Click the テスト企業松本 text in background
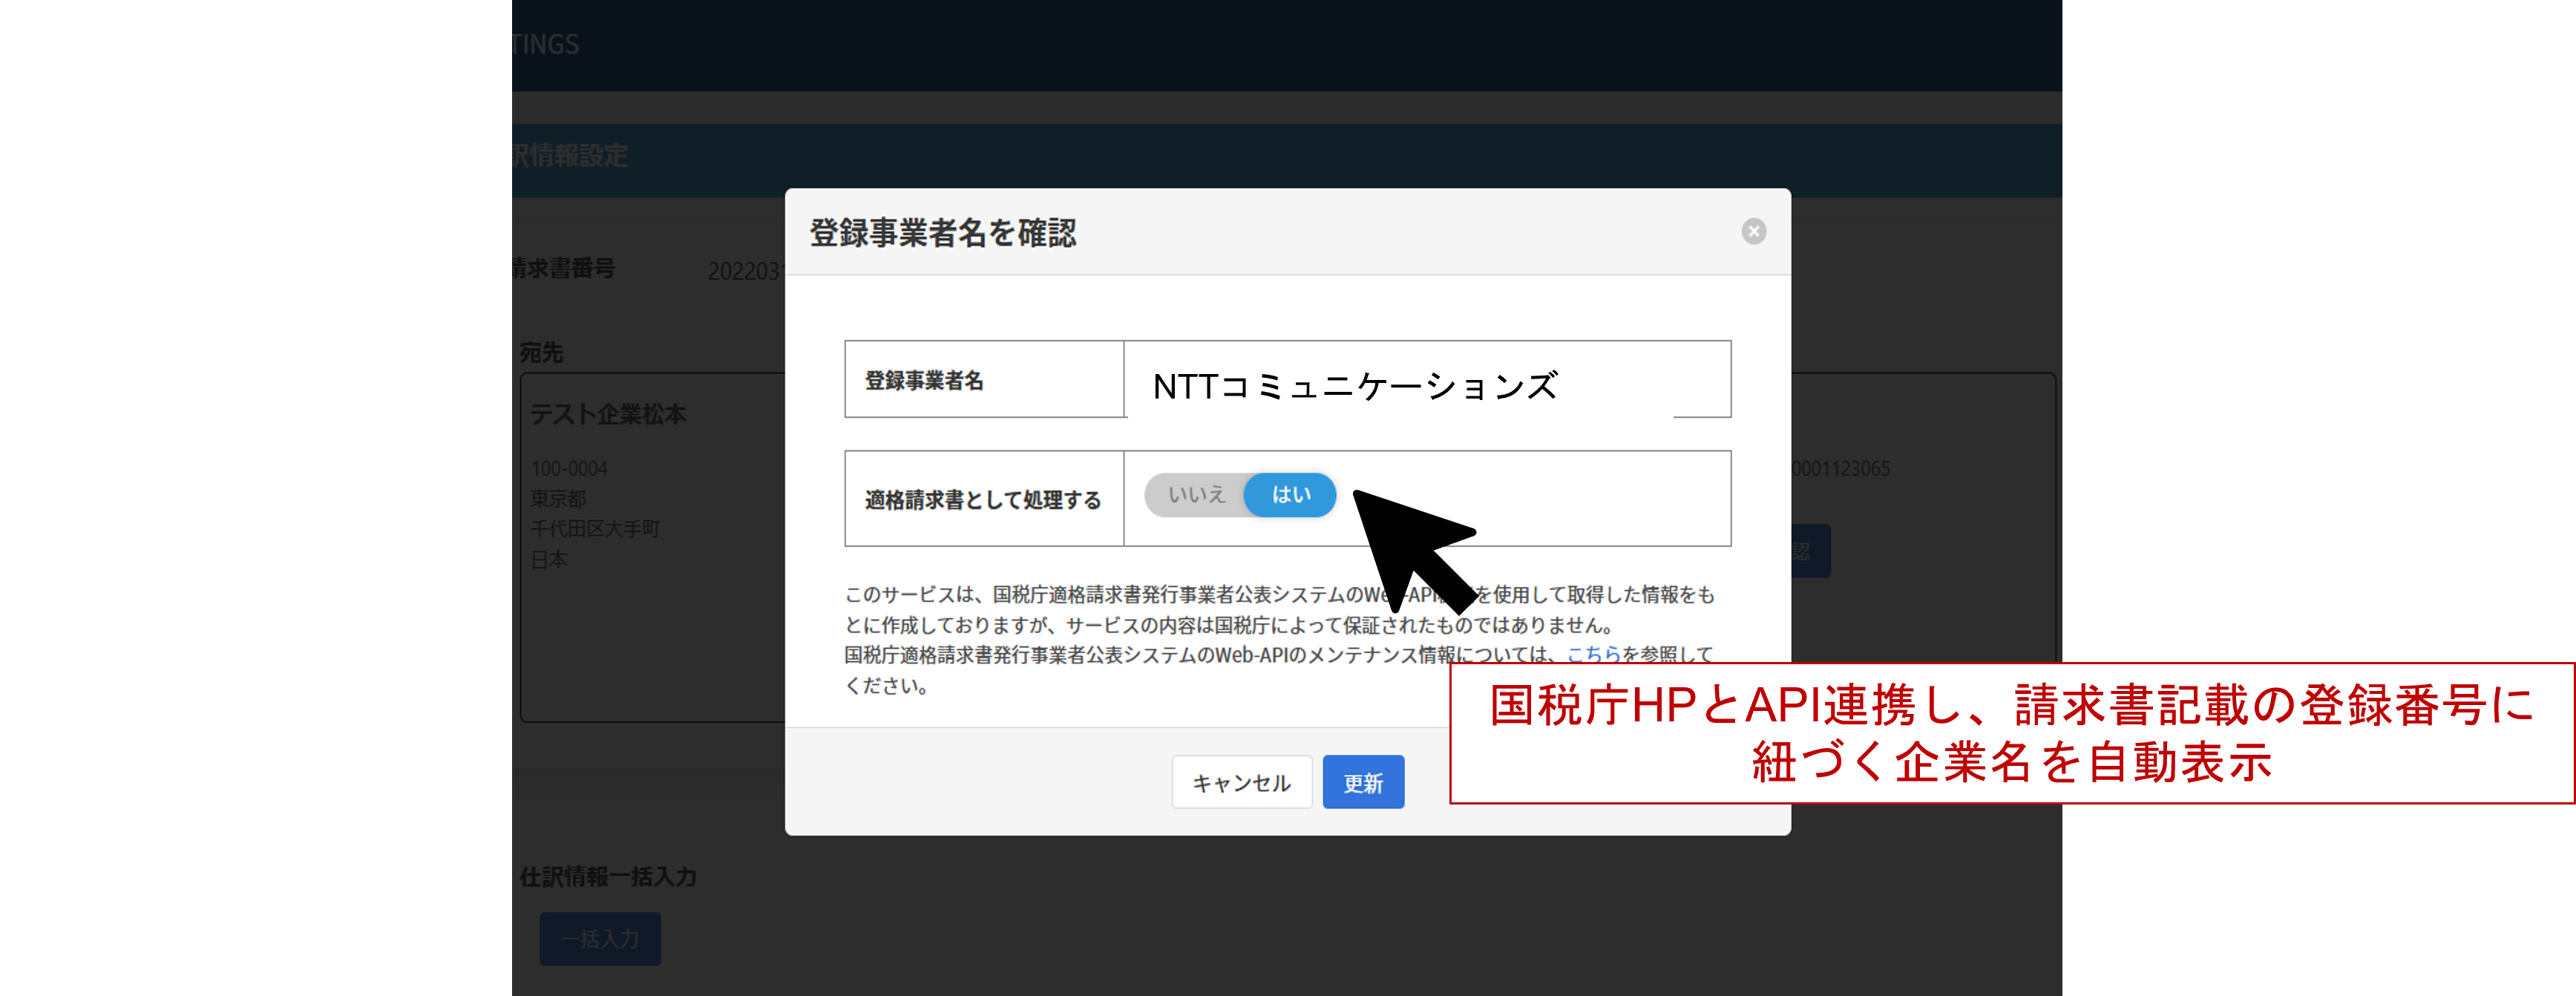The width and height of the screenshot is (2576, 996). tap(608, 414)
